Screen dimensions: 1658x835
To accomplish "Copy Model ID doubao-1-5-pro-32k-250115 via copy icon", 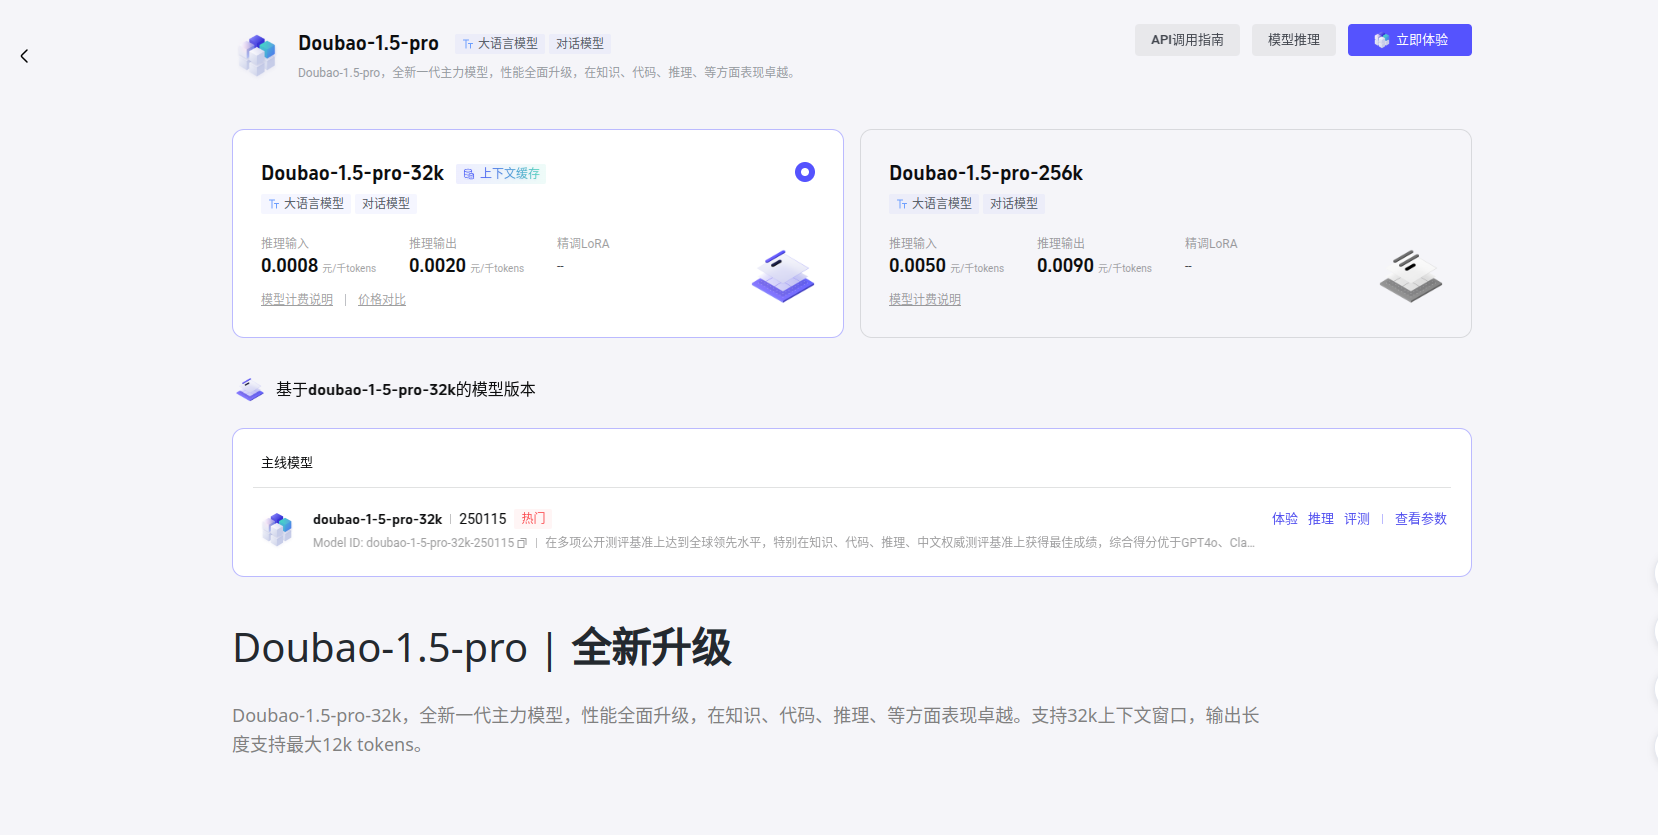I will point(522,543).
